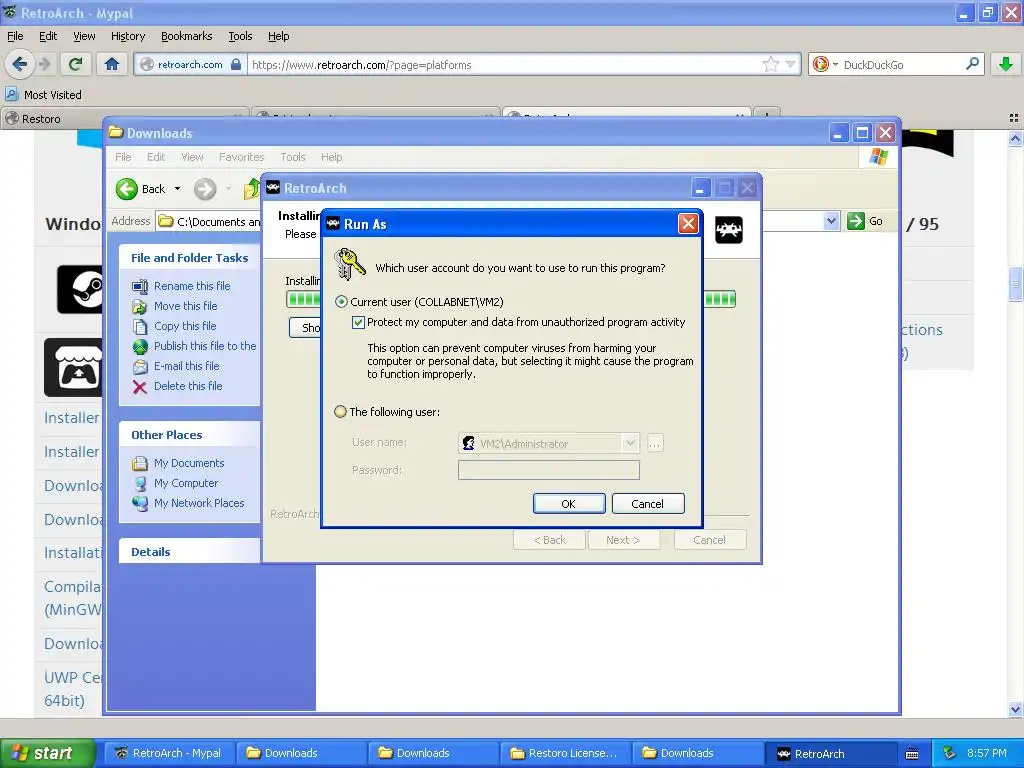The width and height of the screenshot is (1024, 768).
Task: Switch to RetroArch - Mypal taskbar item
Action: [x=168, y=753]
